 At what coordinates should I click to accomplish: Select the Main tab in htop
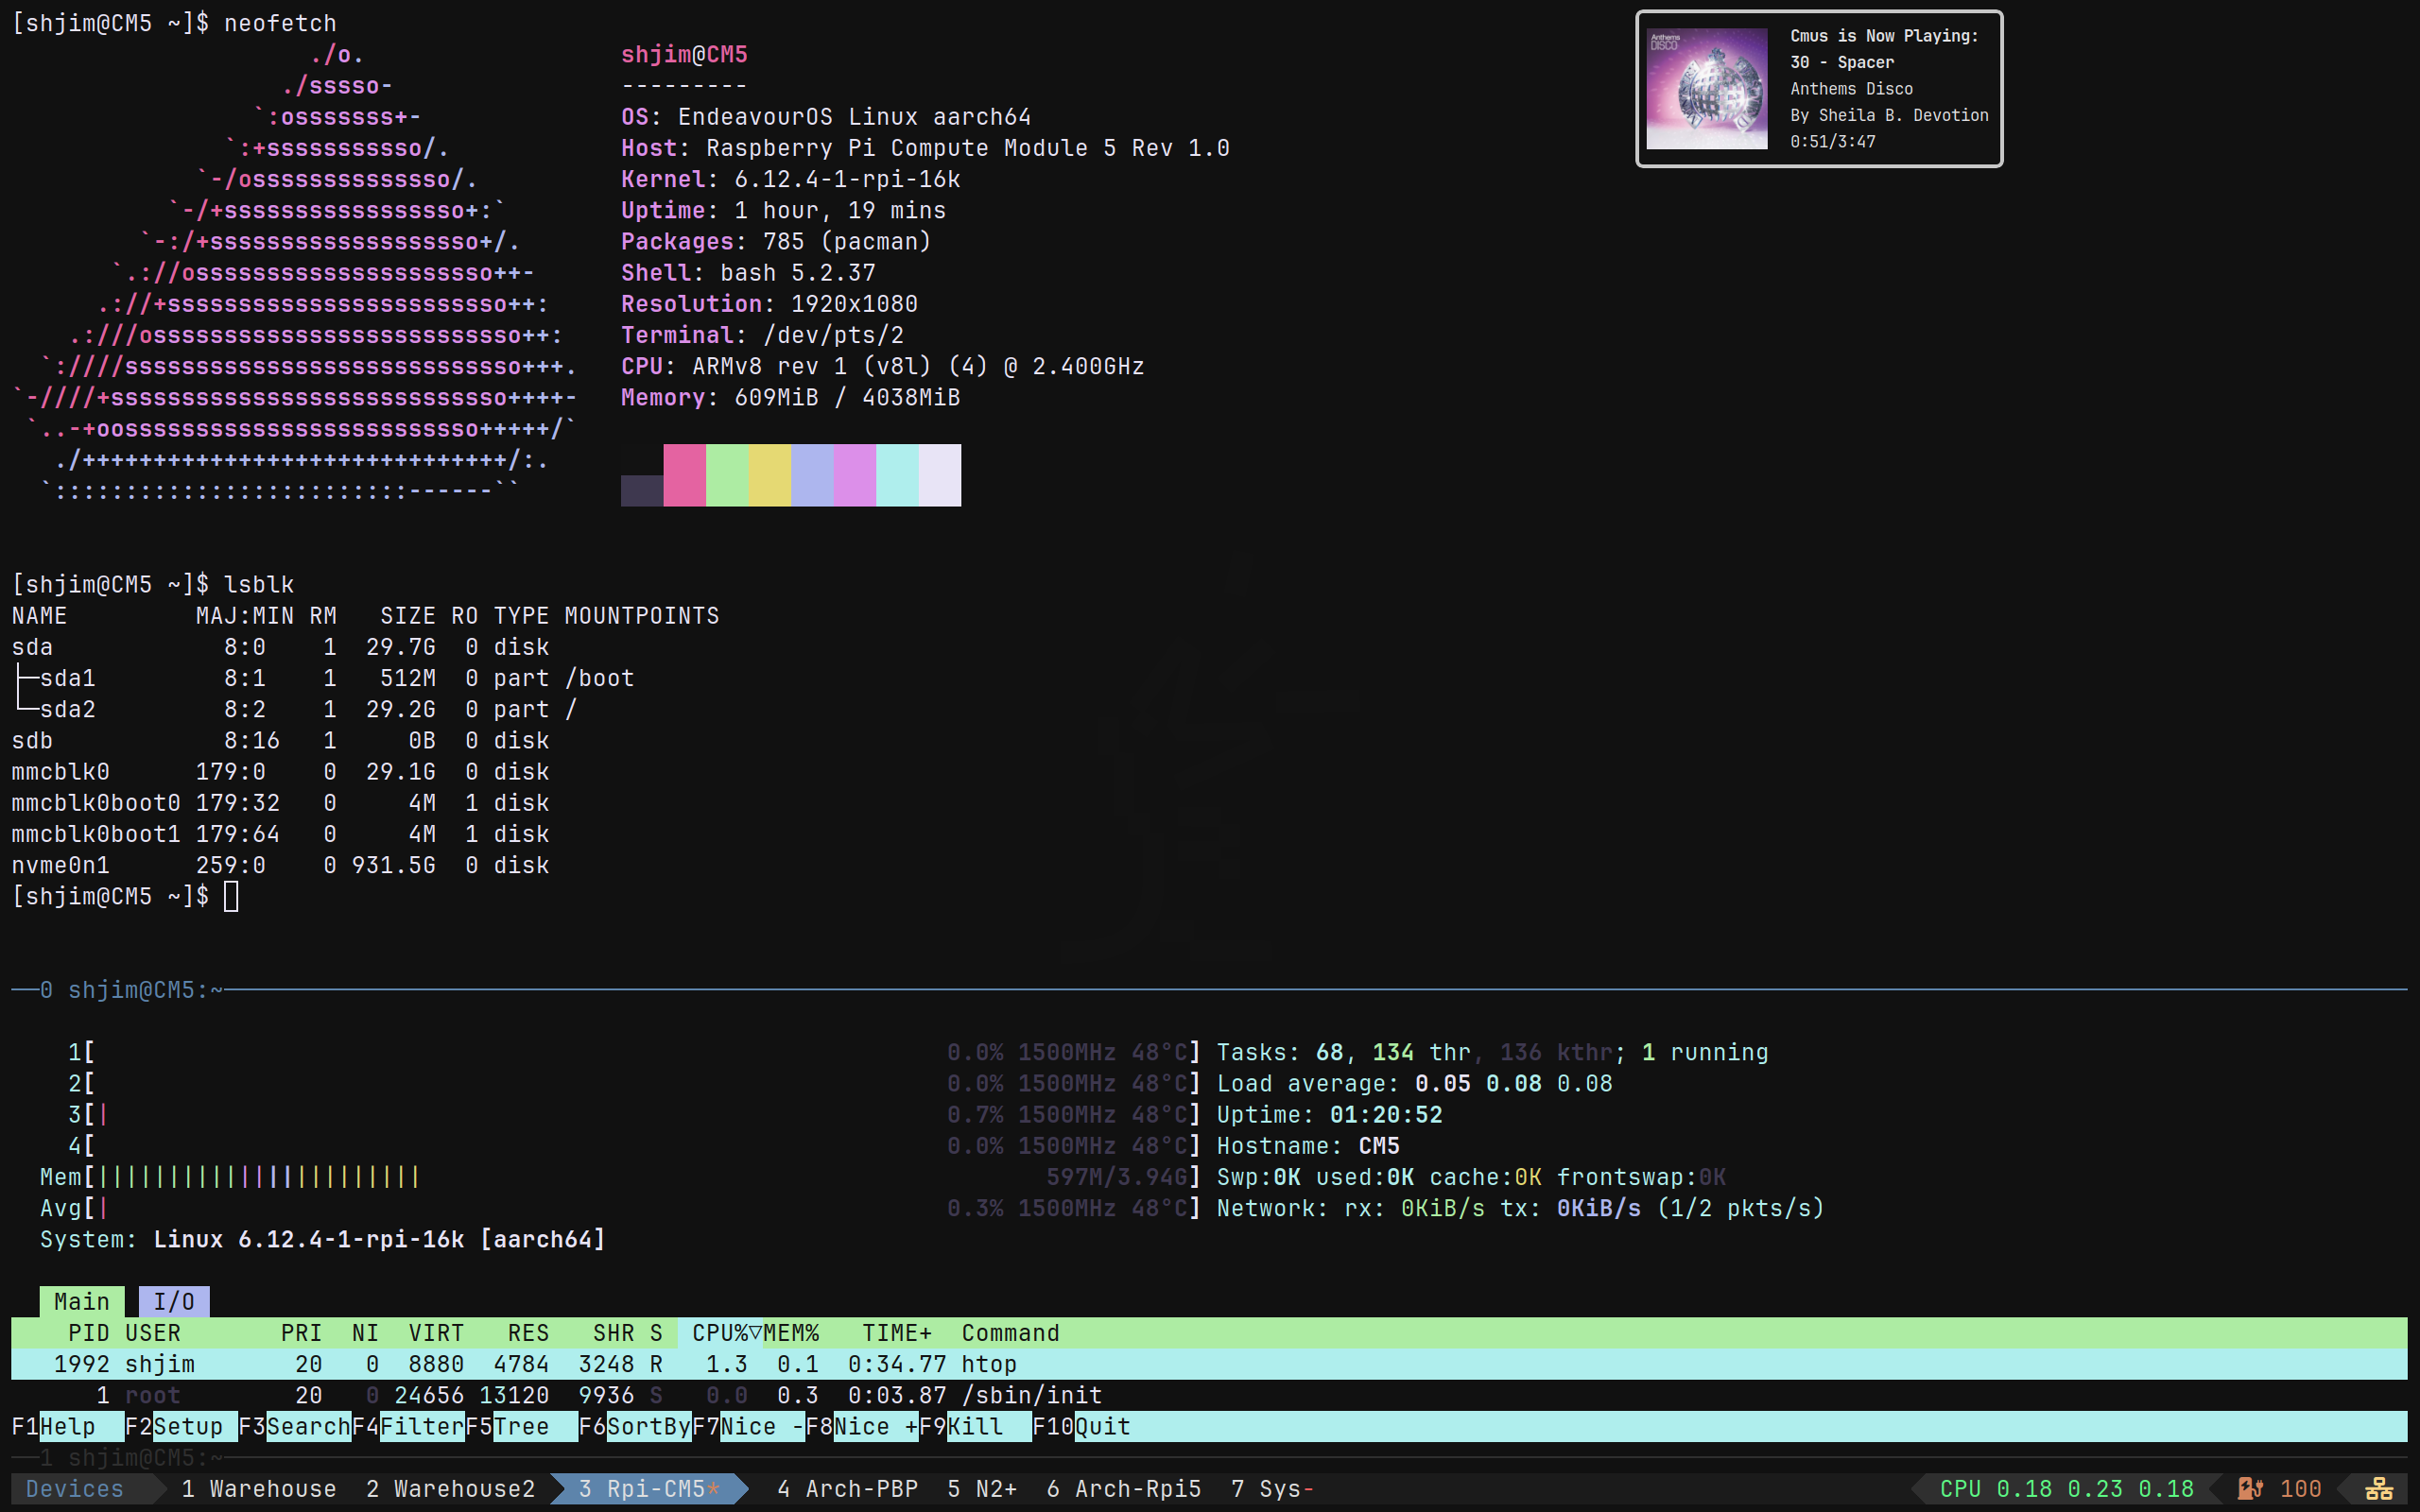coord(82,1301)
